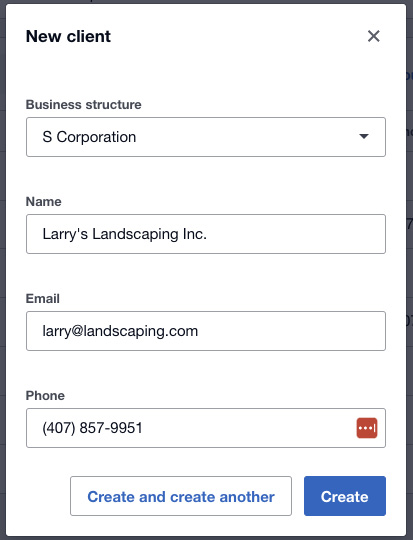Click empty space right of email text
Screen dimensions: 413x540
[291, 331]
